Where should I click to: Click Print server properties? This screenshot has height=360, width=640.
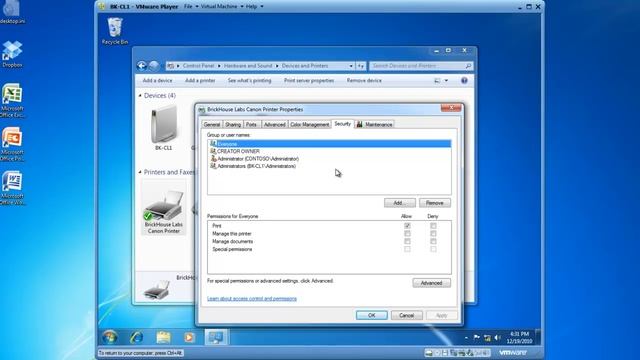(x=309, y=80)
